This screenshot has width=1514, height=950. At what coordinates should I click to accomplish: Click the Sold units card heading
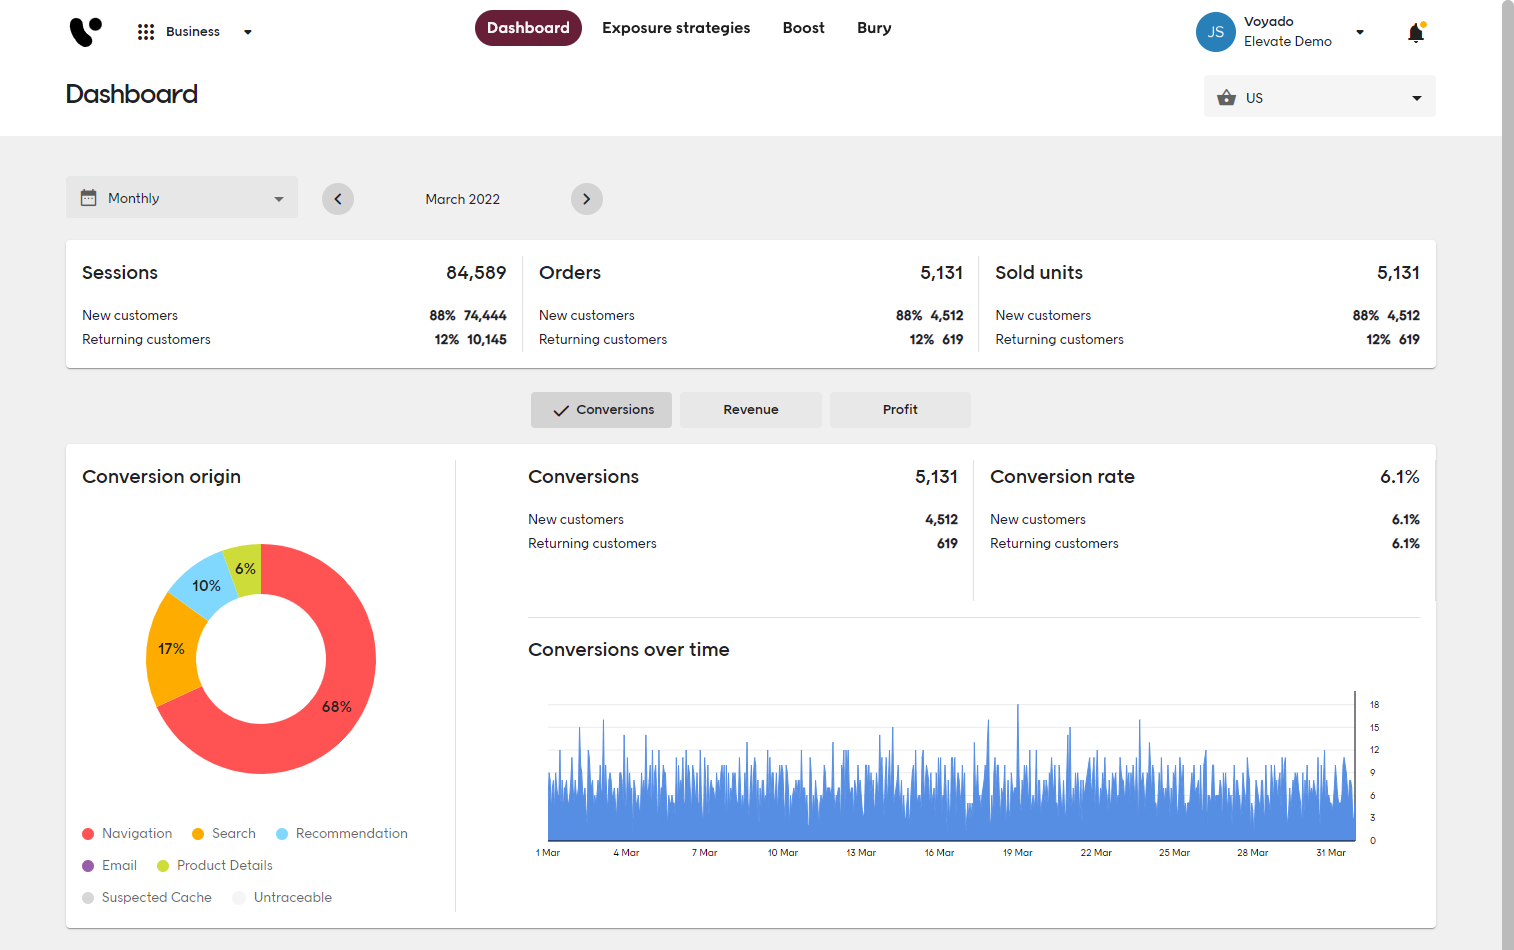(1039, 273)
